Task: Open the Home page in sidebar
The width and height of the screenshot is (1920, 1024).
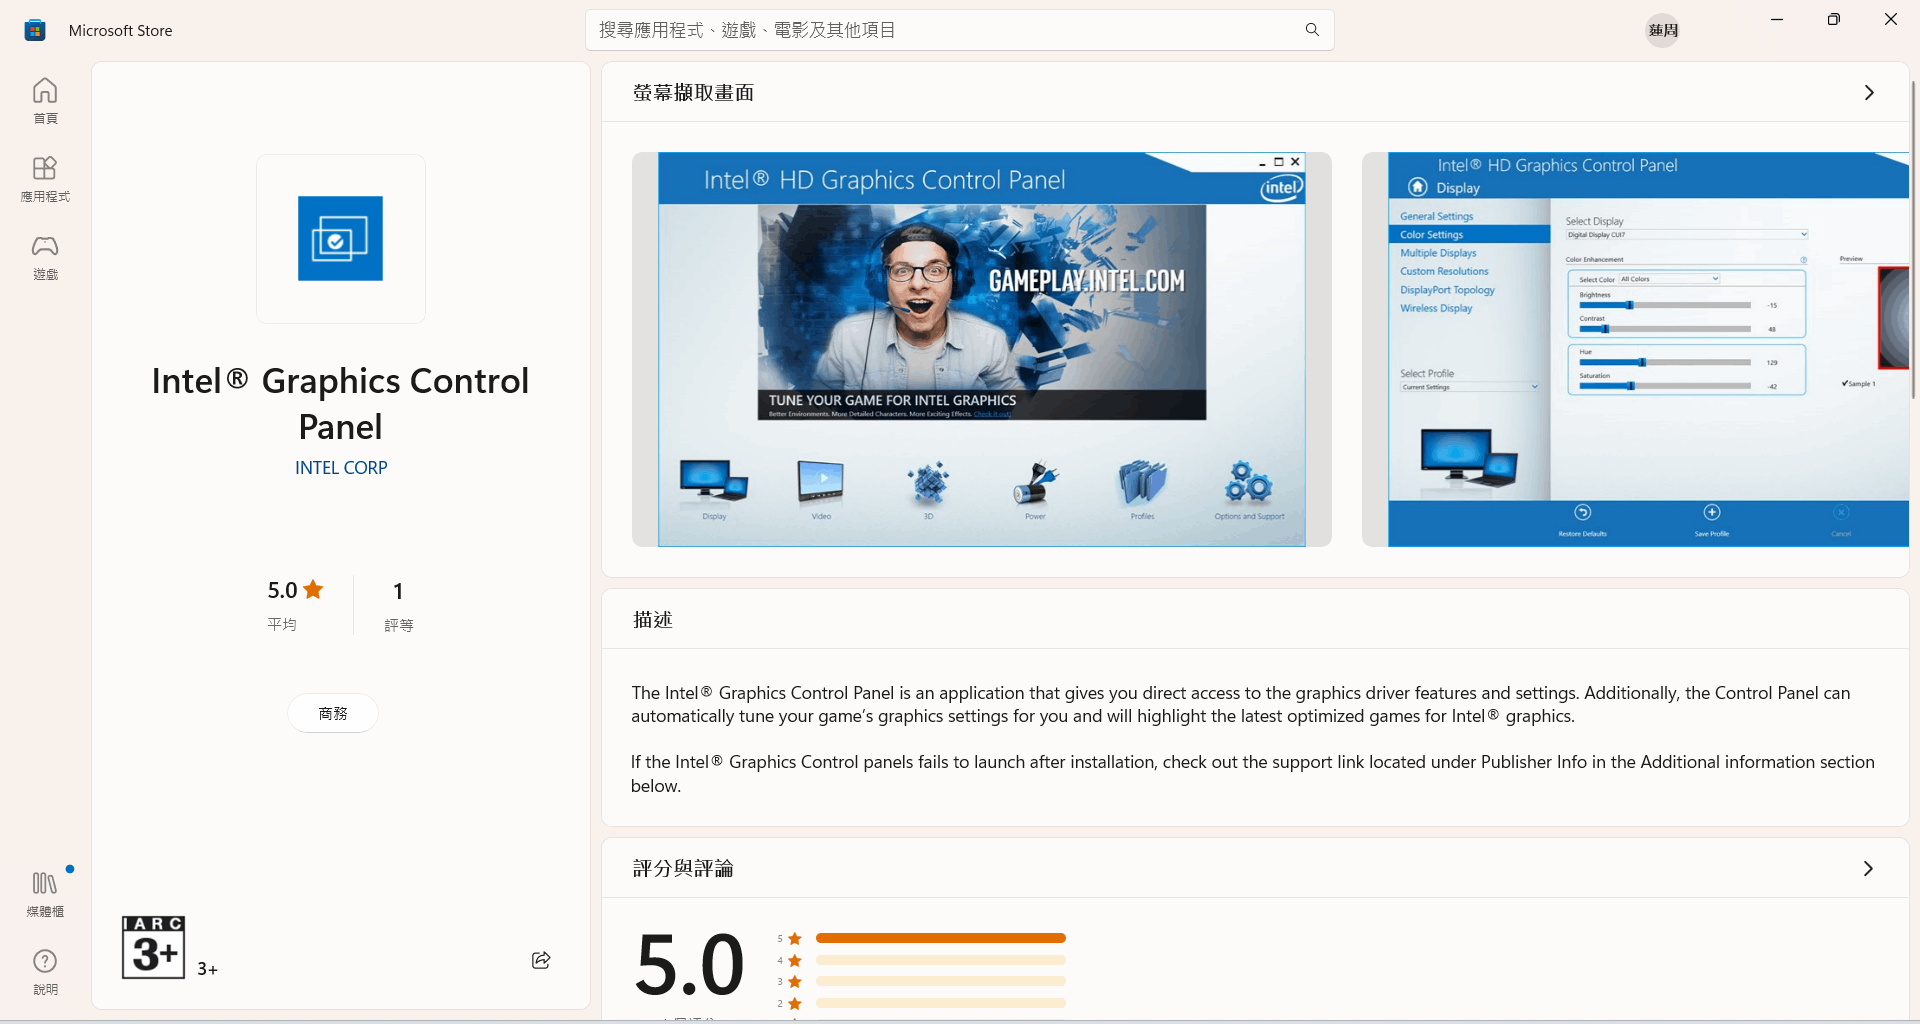Action: (45, 101)
